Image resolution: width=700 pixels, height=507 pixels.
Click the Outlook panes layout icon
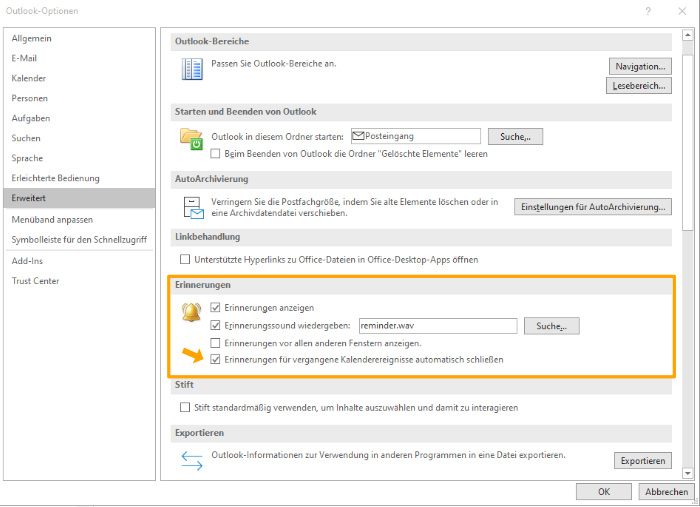191,69
